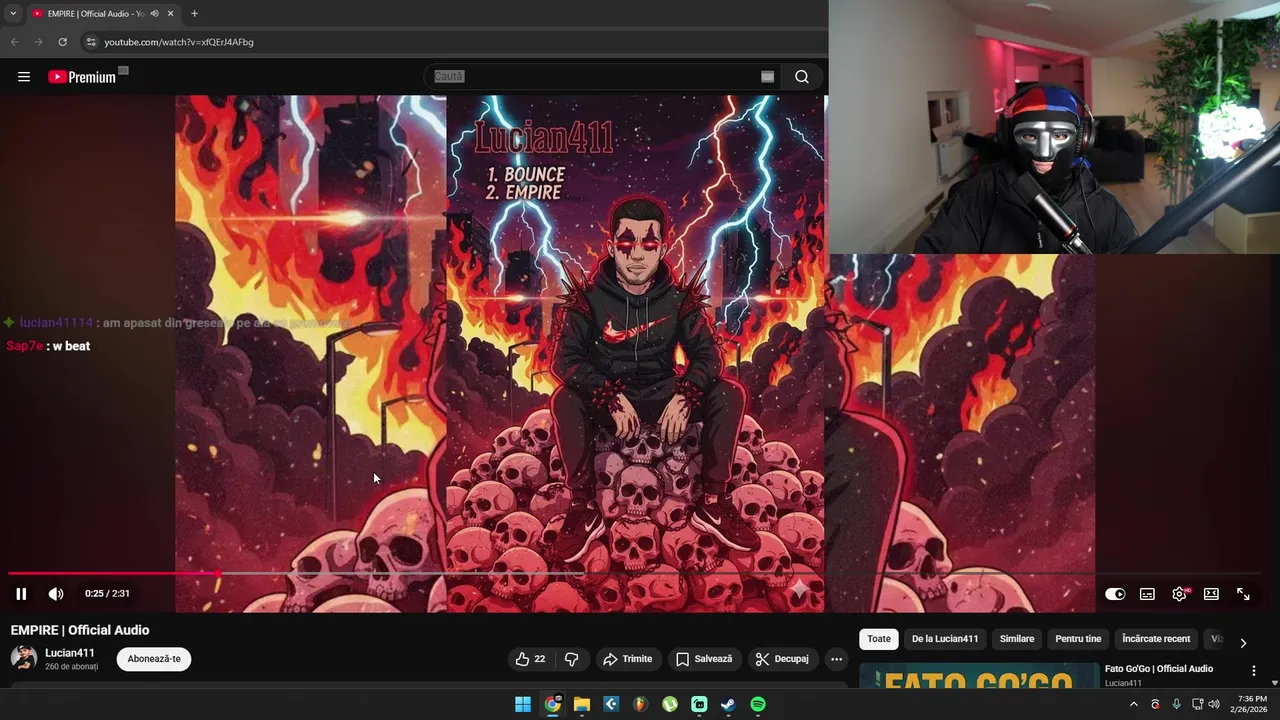Click the 0:25 / 2:31 time display

(x=107, y=594)
